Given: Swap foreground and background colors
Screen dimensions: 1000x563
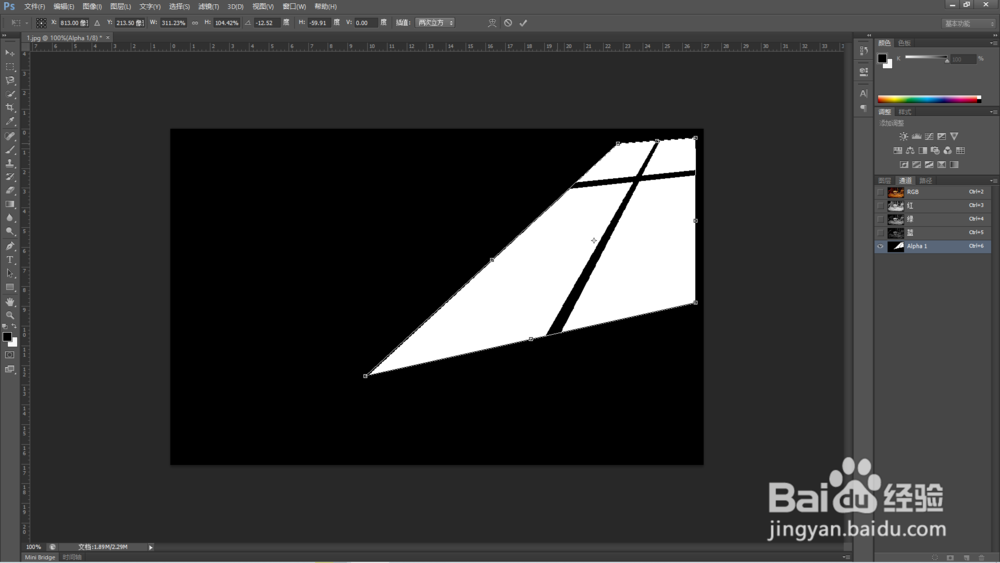Looking at the screenshot, I should pyautogui.click(x=14, y=326).
